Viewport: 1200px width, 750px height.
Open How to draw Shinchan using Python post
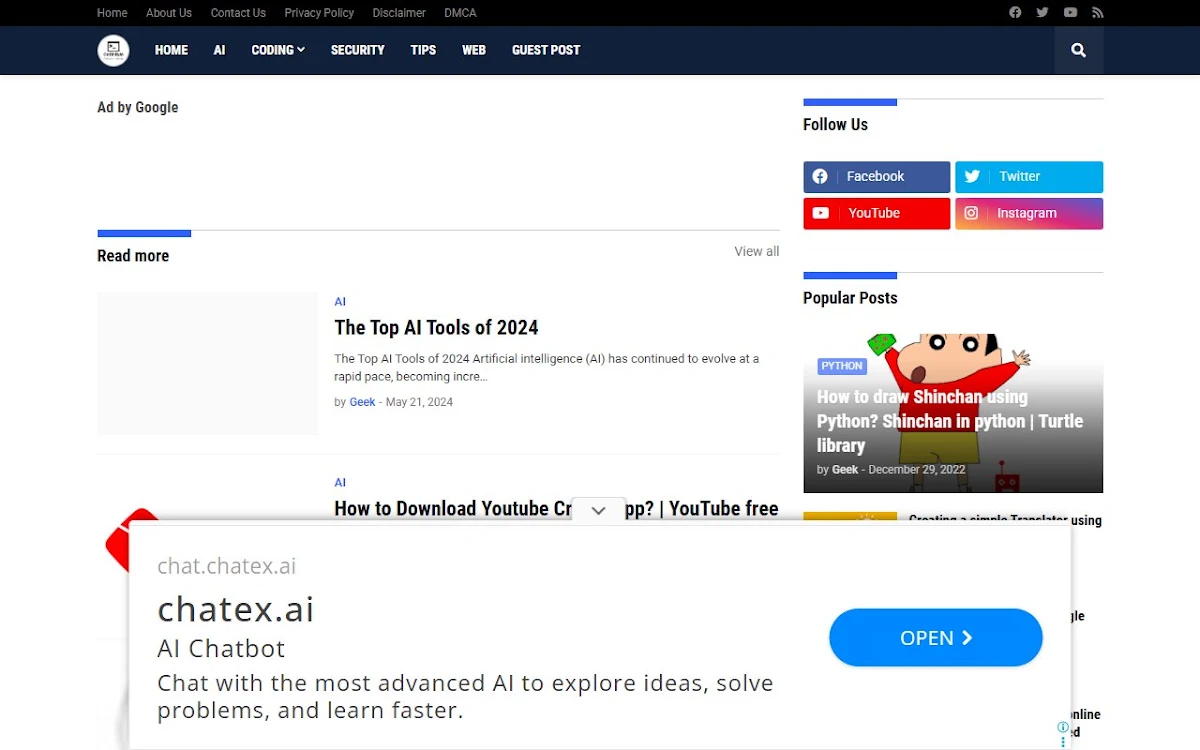[x=950, y=421]
